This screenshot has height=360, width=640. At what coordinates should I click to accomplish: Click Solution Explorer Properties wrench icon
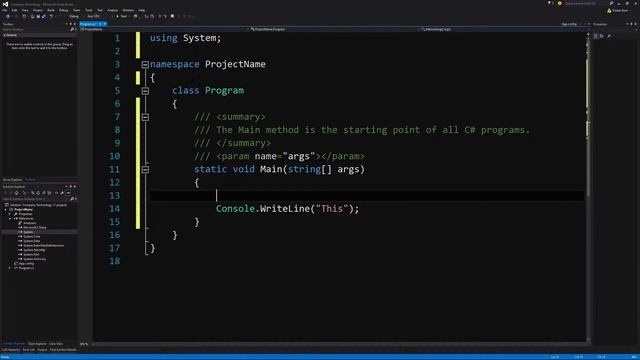coord(62,193)
